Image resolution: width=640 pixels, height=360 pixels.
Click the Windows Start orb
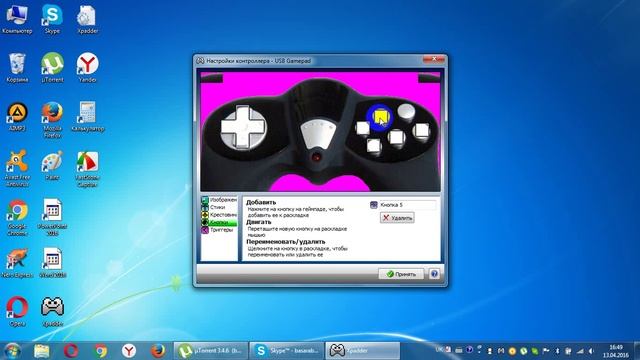point(12,351)
